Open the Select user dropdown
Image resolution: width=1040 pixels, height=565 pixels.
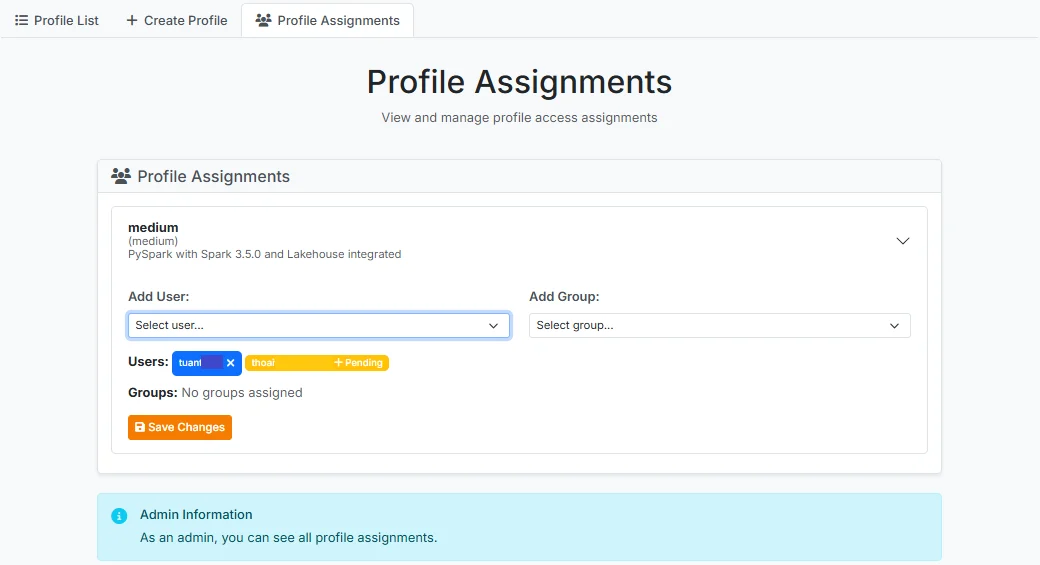pos(319,326)
